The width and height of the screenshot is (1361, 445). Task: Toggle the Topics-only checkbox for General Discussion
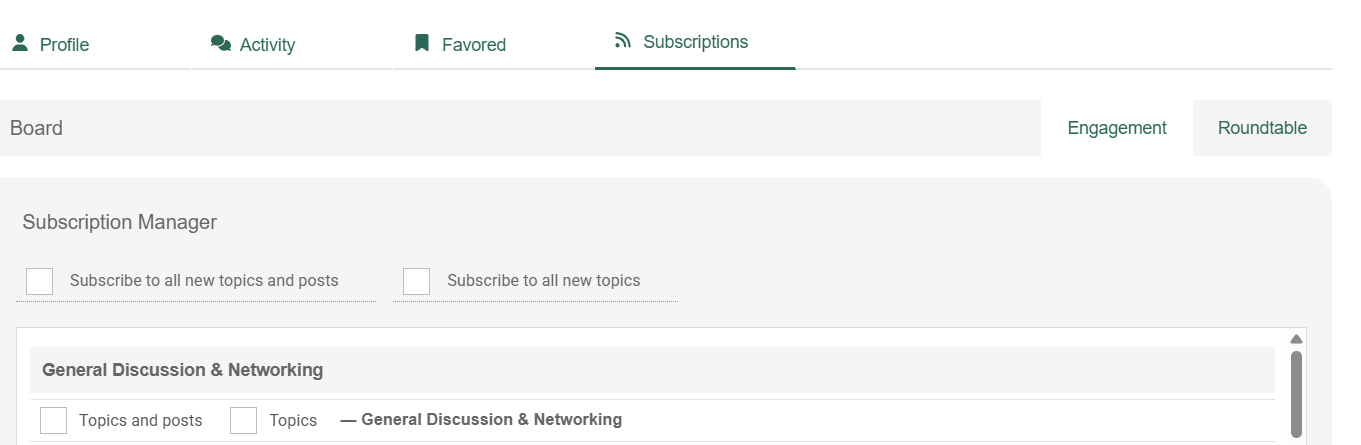pos(244,420)
